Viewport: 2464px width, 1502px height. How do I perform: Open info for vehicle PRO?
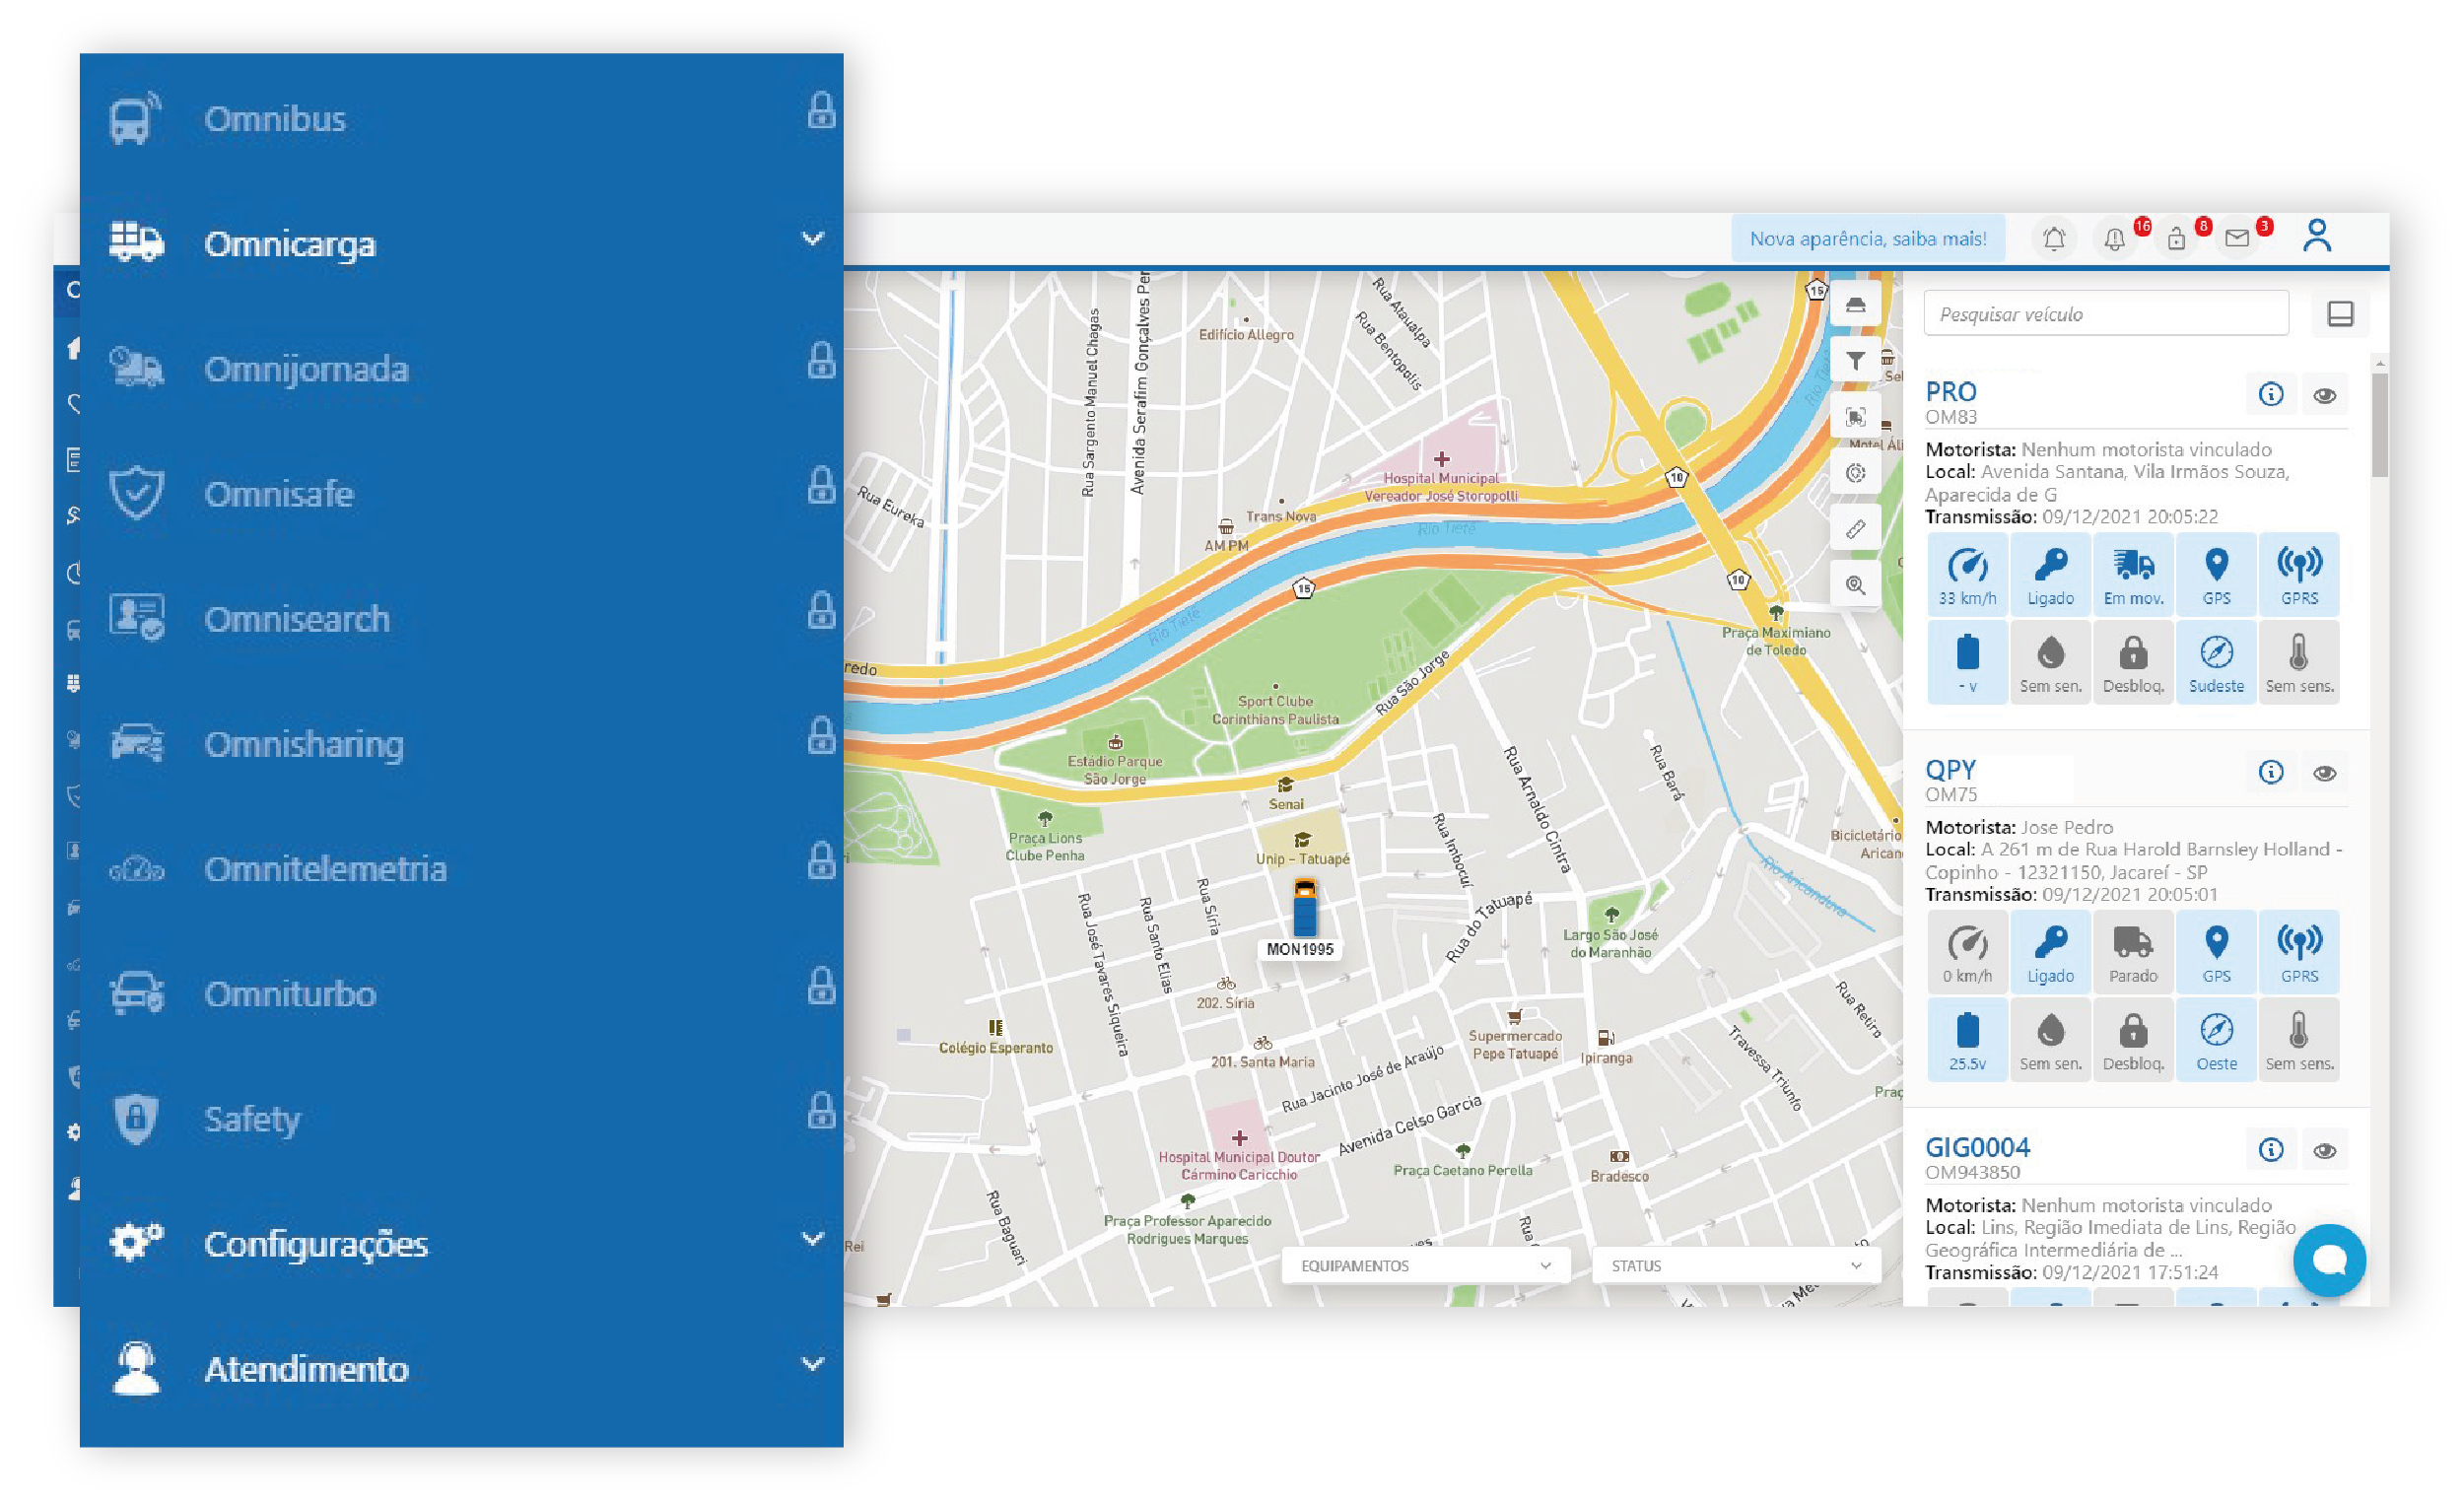[x=2270, y=394]
